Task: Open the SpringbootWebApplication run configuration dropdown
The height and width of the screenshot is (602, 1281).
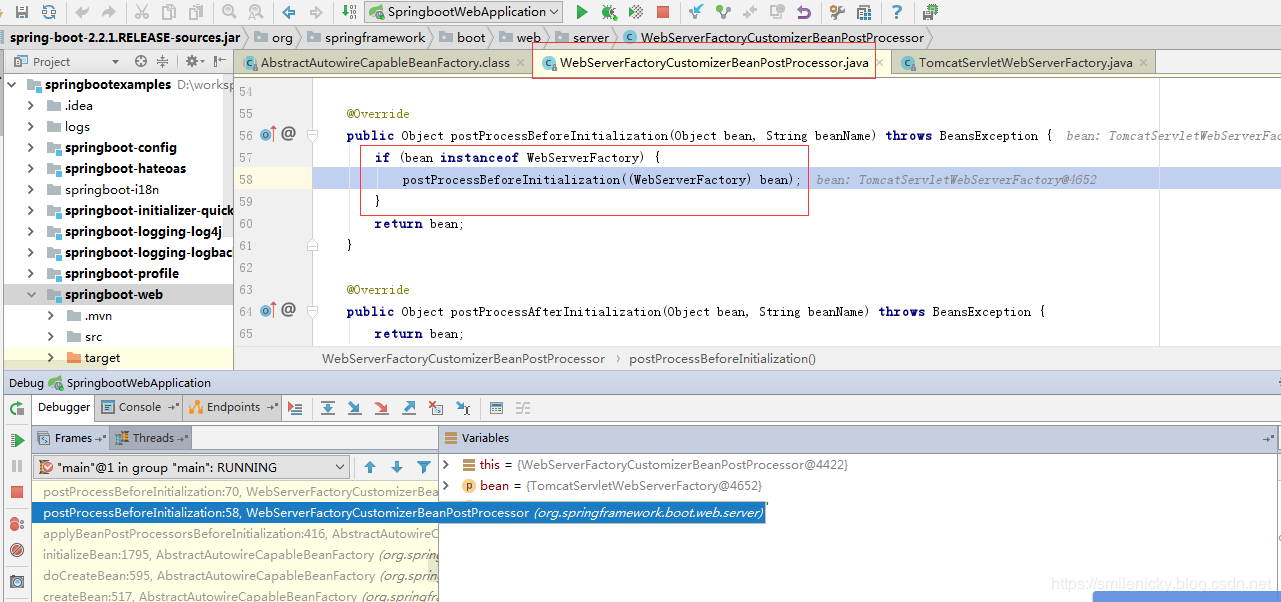Action: (x=464, y=12)
